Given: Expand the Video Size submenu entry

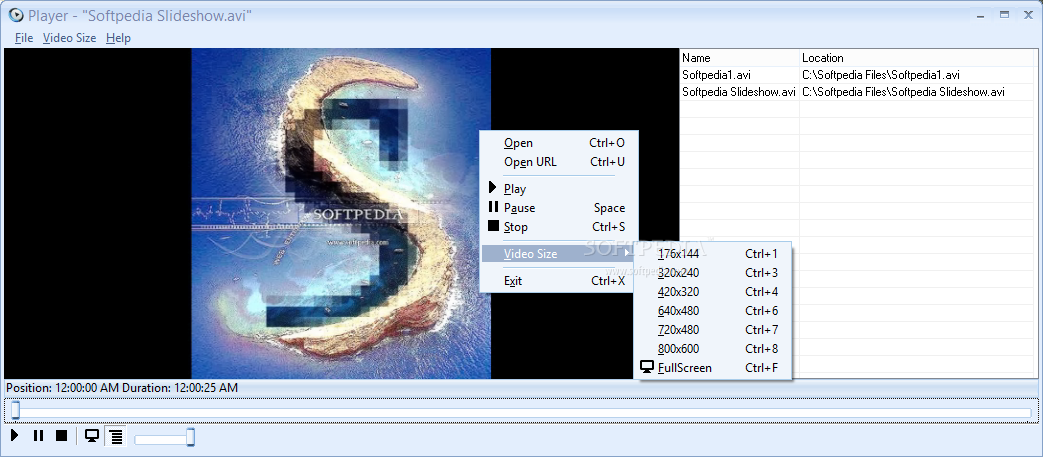Looking at the screenshot, I should tap(559, 253).
